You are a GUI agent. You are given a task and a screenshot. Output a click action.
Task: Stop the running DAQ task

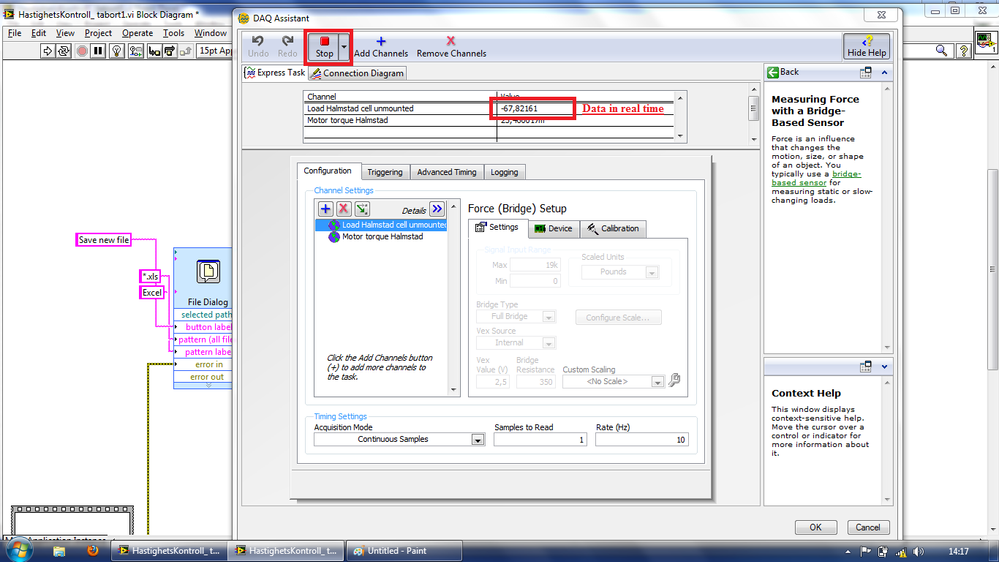324,47
